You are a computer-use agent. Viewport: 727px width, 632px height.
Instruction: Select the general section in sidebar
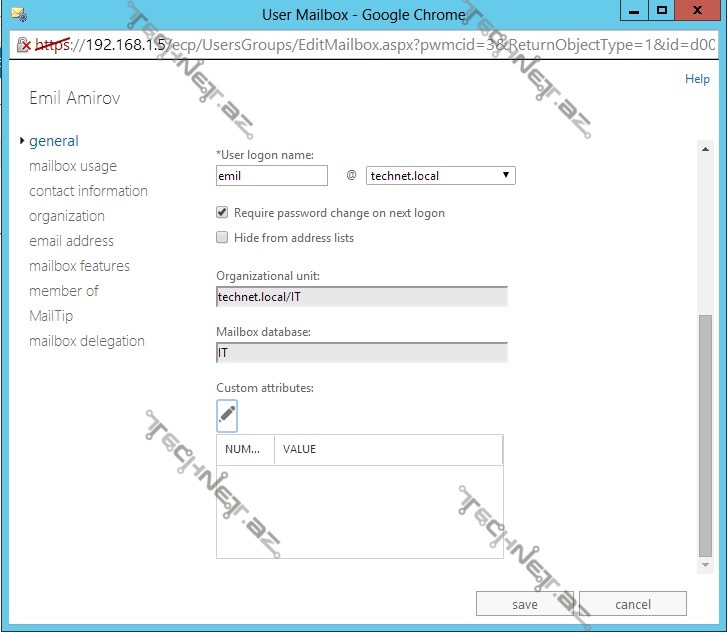pos(54,141)
